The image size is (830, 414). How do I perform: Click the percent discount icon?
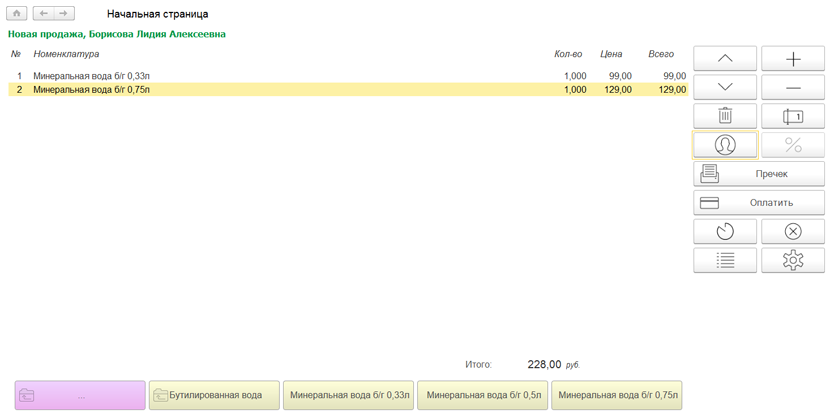point(793,145)
